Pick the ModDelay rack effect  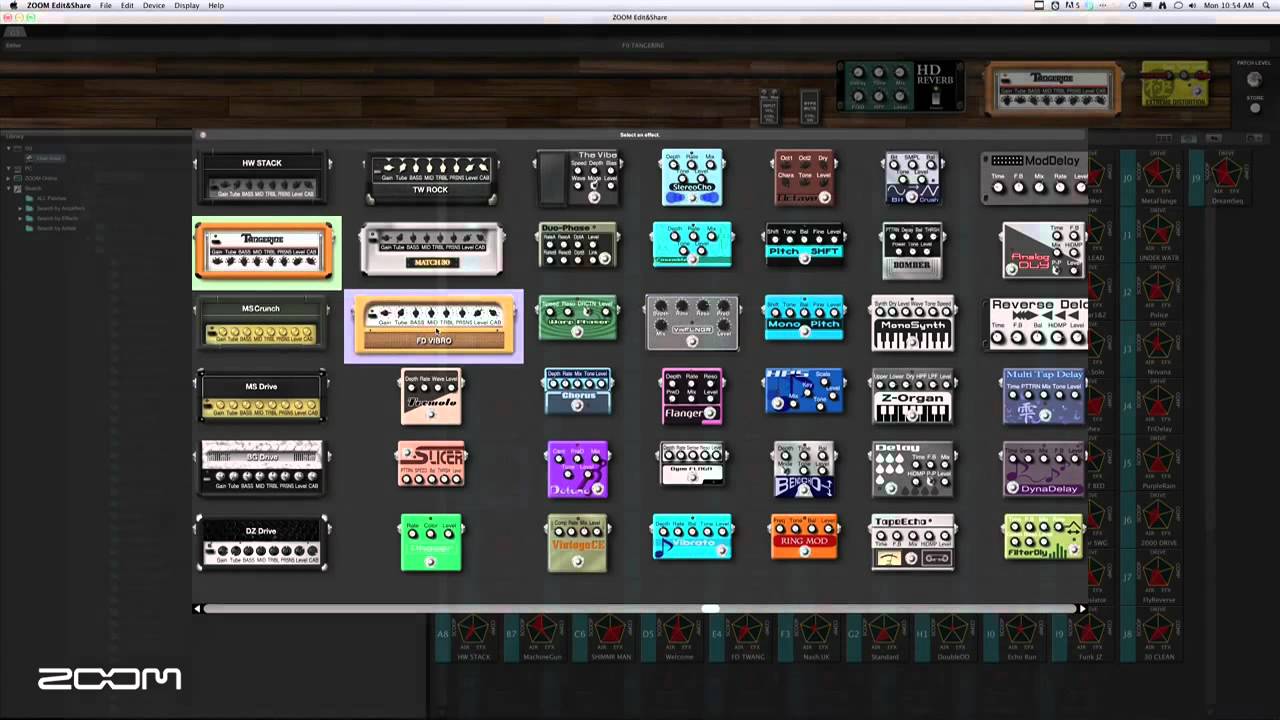[1035, 177]
